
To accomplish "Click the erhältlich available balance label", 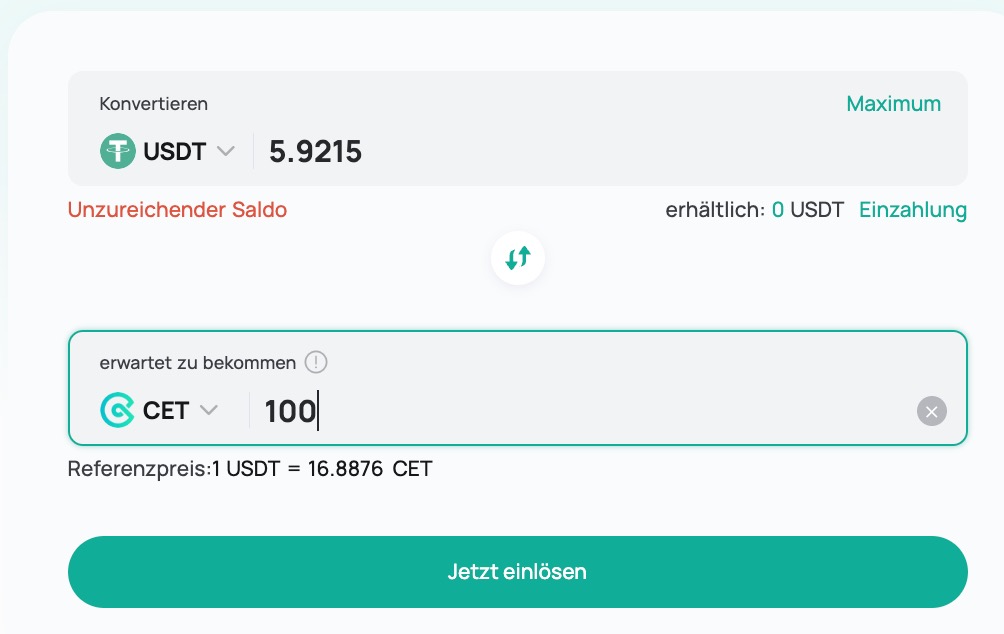I will 715,210.
